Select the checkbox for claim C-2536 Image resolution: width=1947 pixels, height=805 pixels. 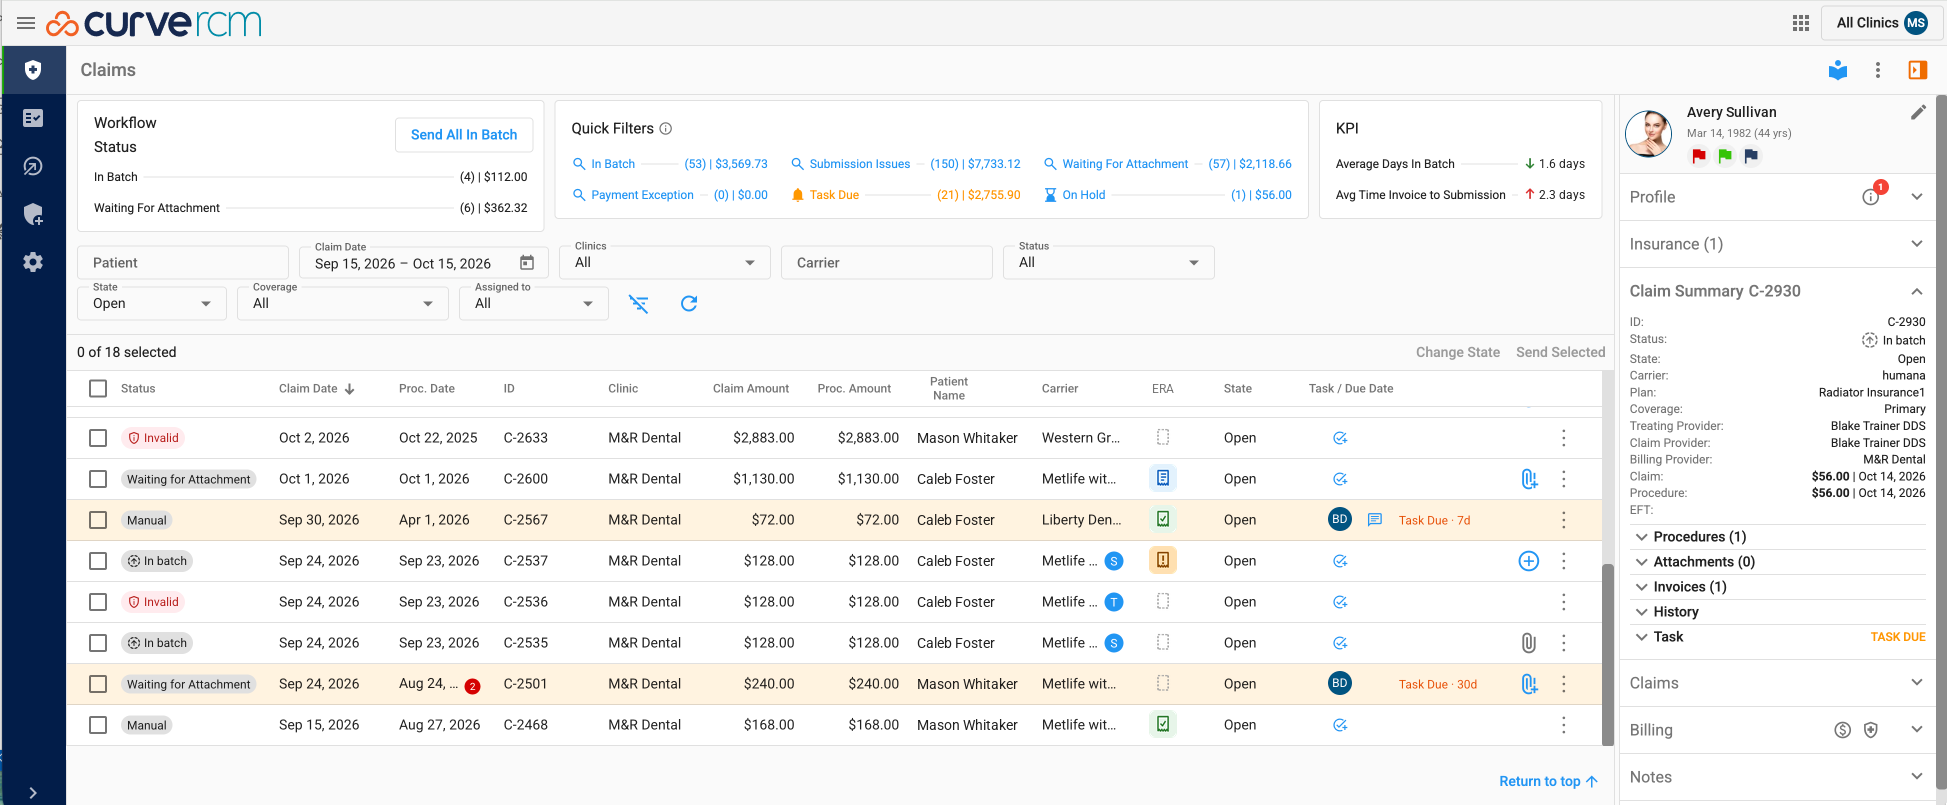[x=98, y=602]
